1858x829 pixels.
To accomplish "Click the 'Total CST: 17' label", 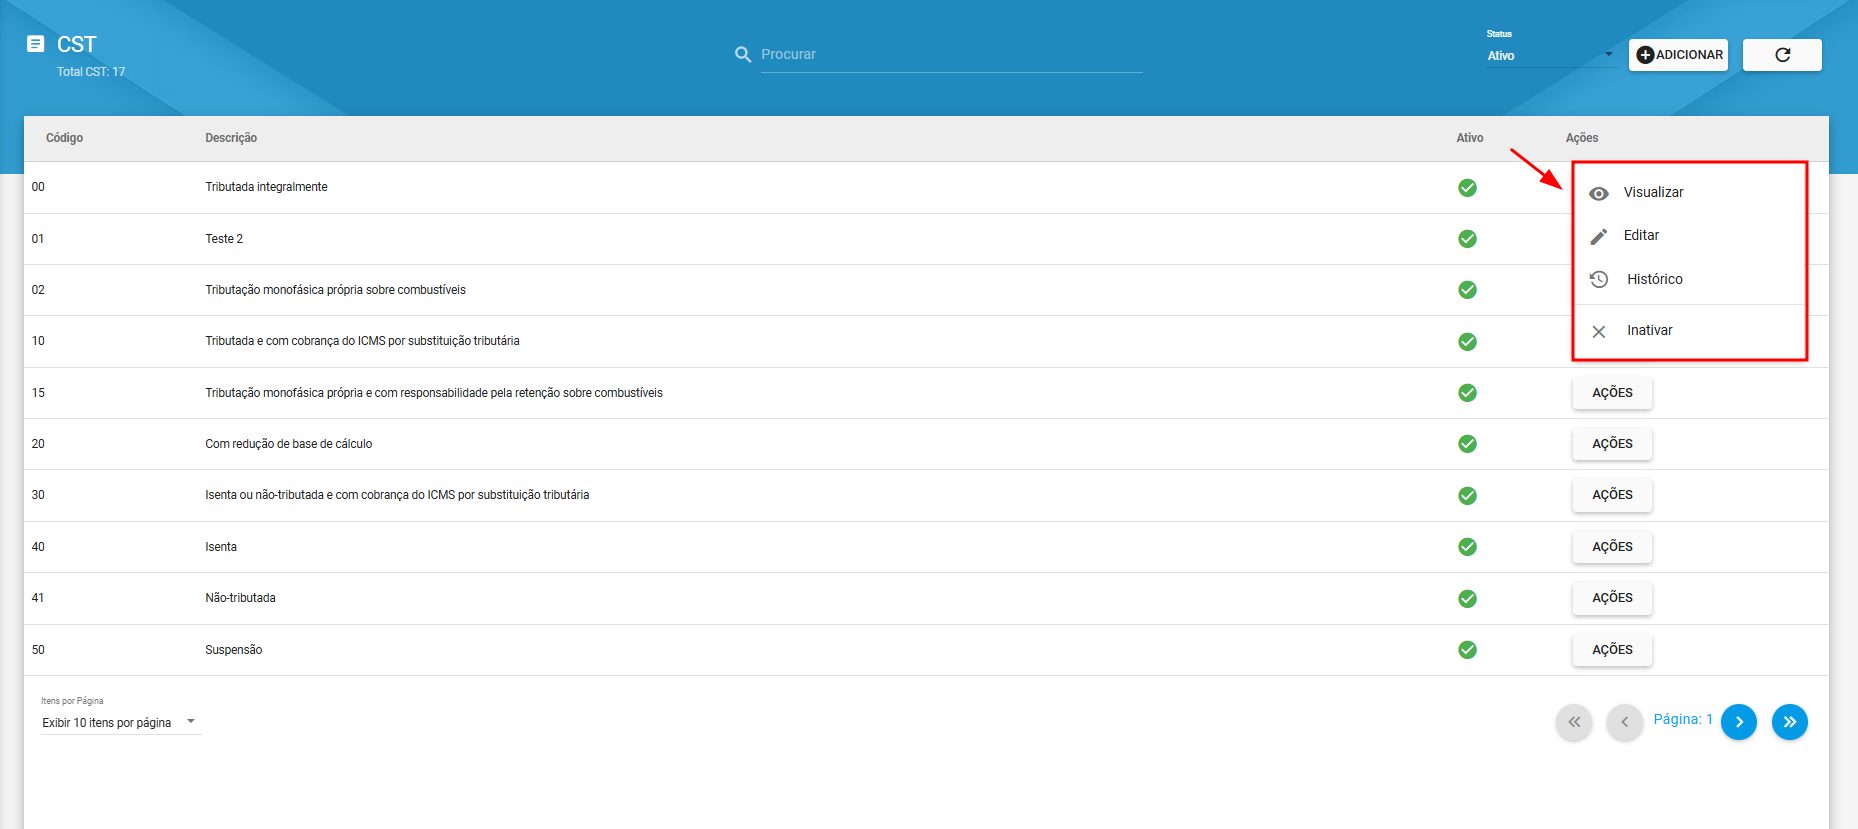I will tap(91, 72).
